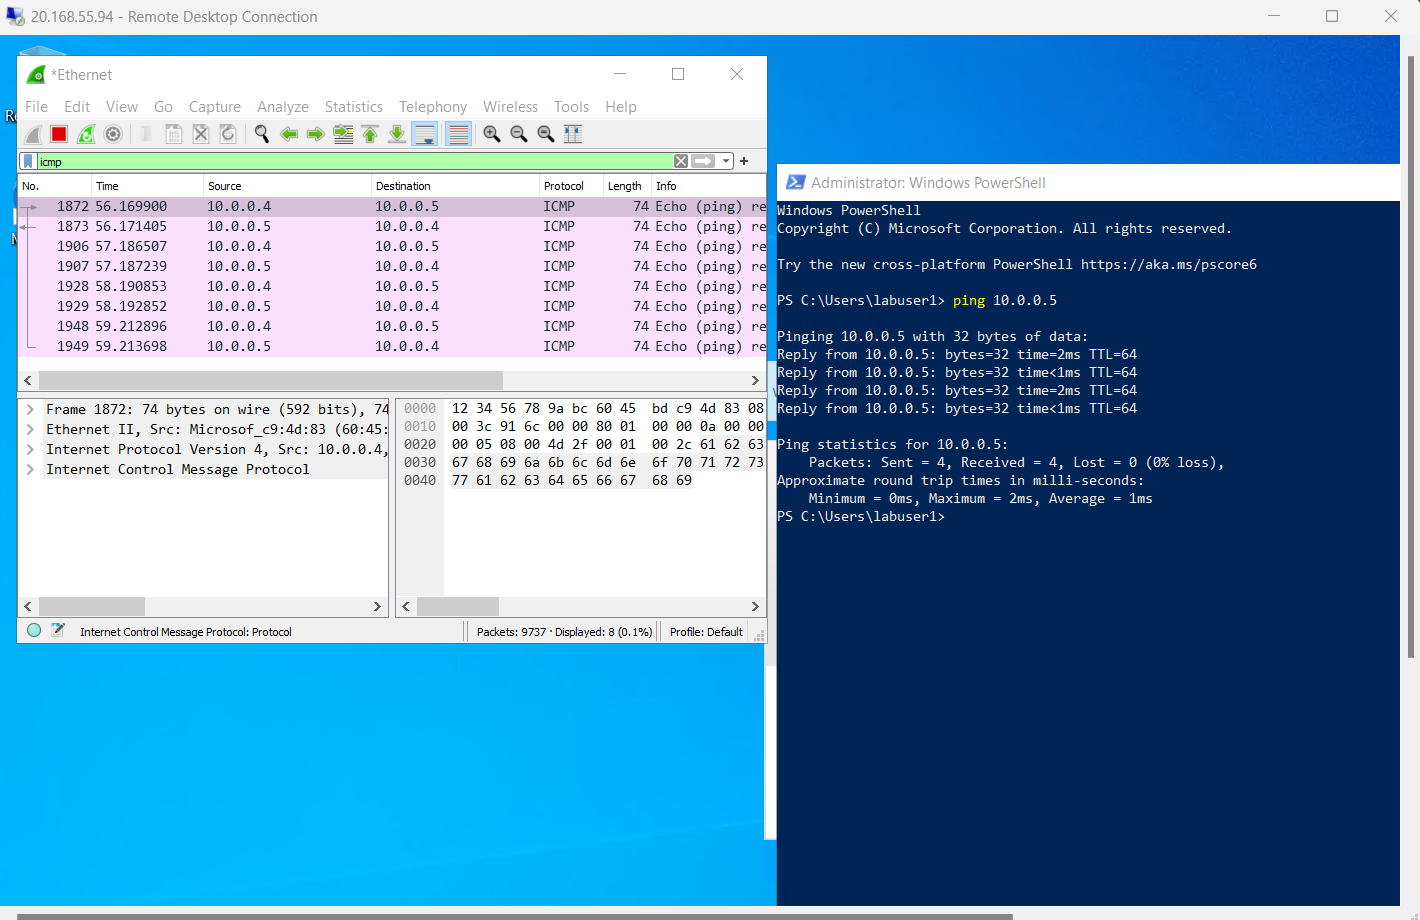Clear the icmp display filter
Screen dimensions: 1420x920
pos(680,160)
